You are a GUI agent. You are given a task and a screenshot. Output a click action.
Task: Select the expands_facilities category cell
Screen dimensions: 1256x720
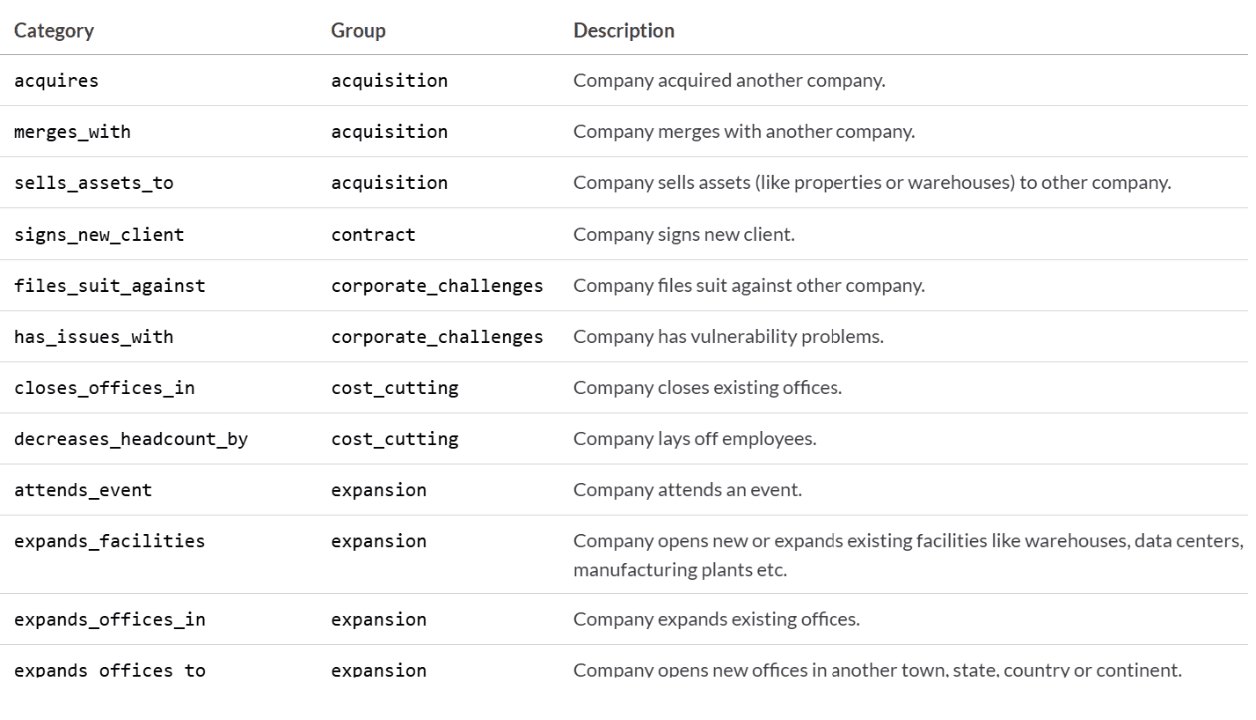109,542
